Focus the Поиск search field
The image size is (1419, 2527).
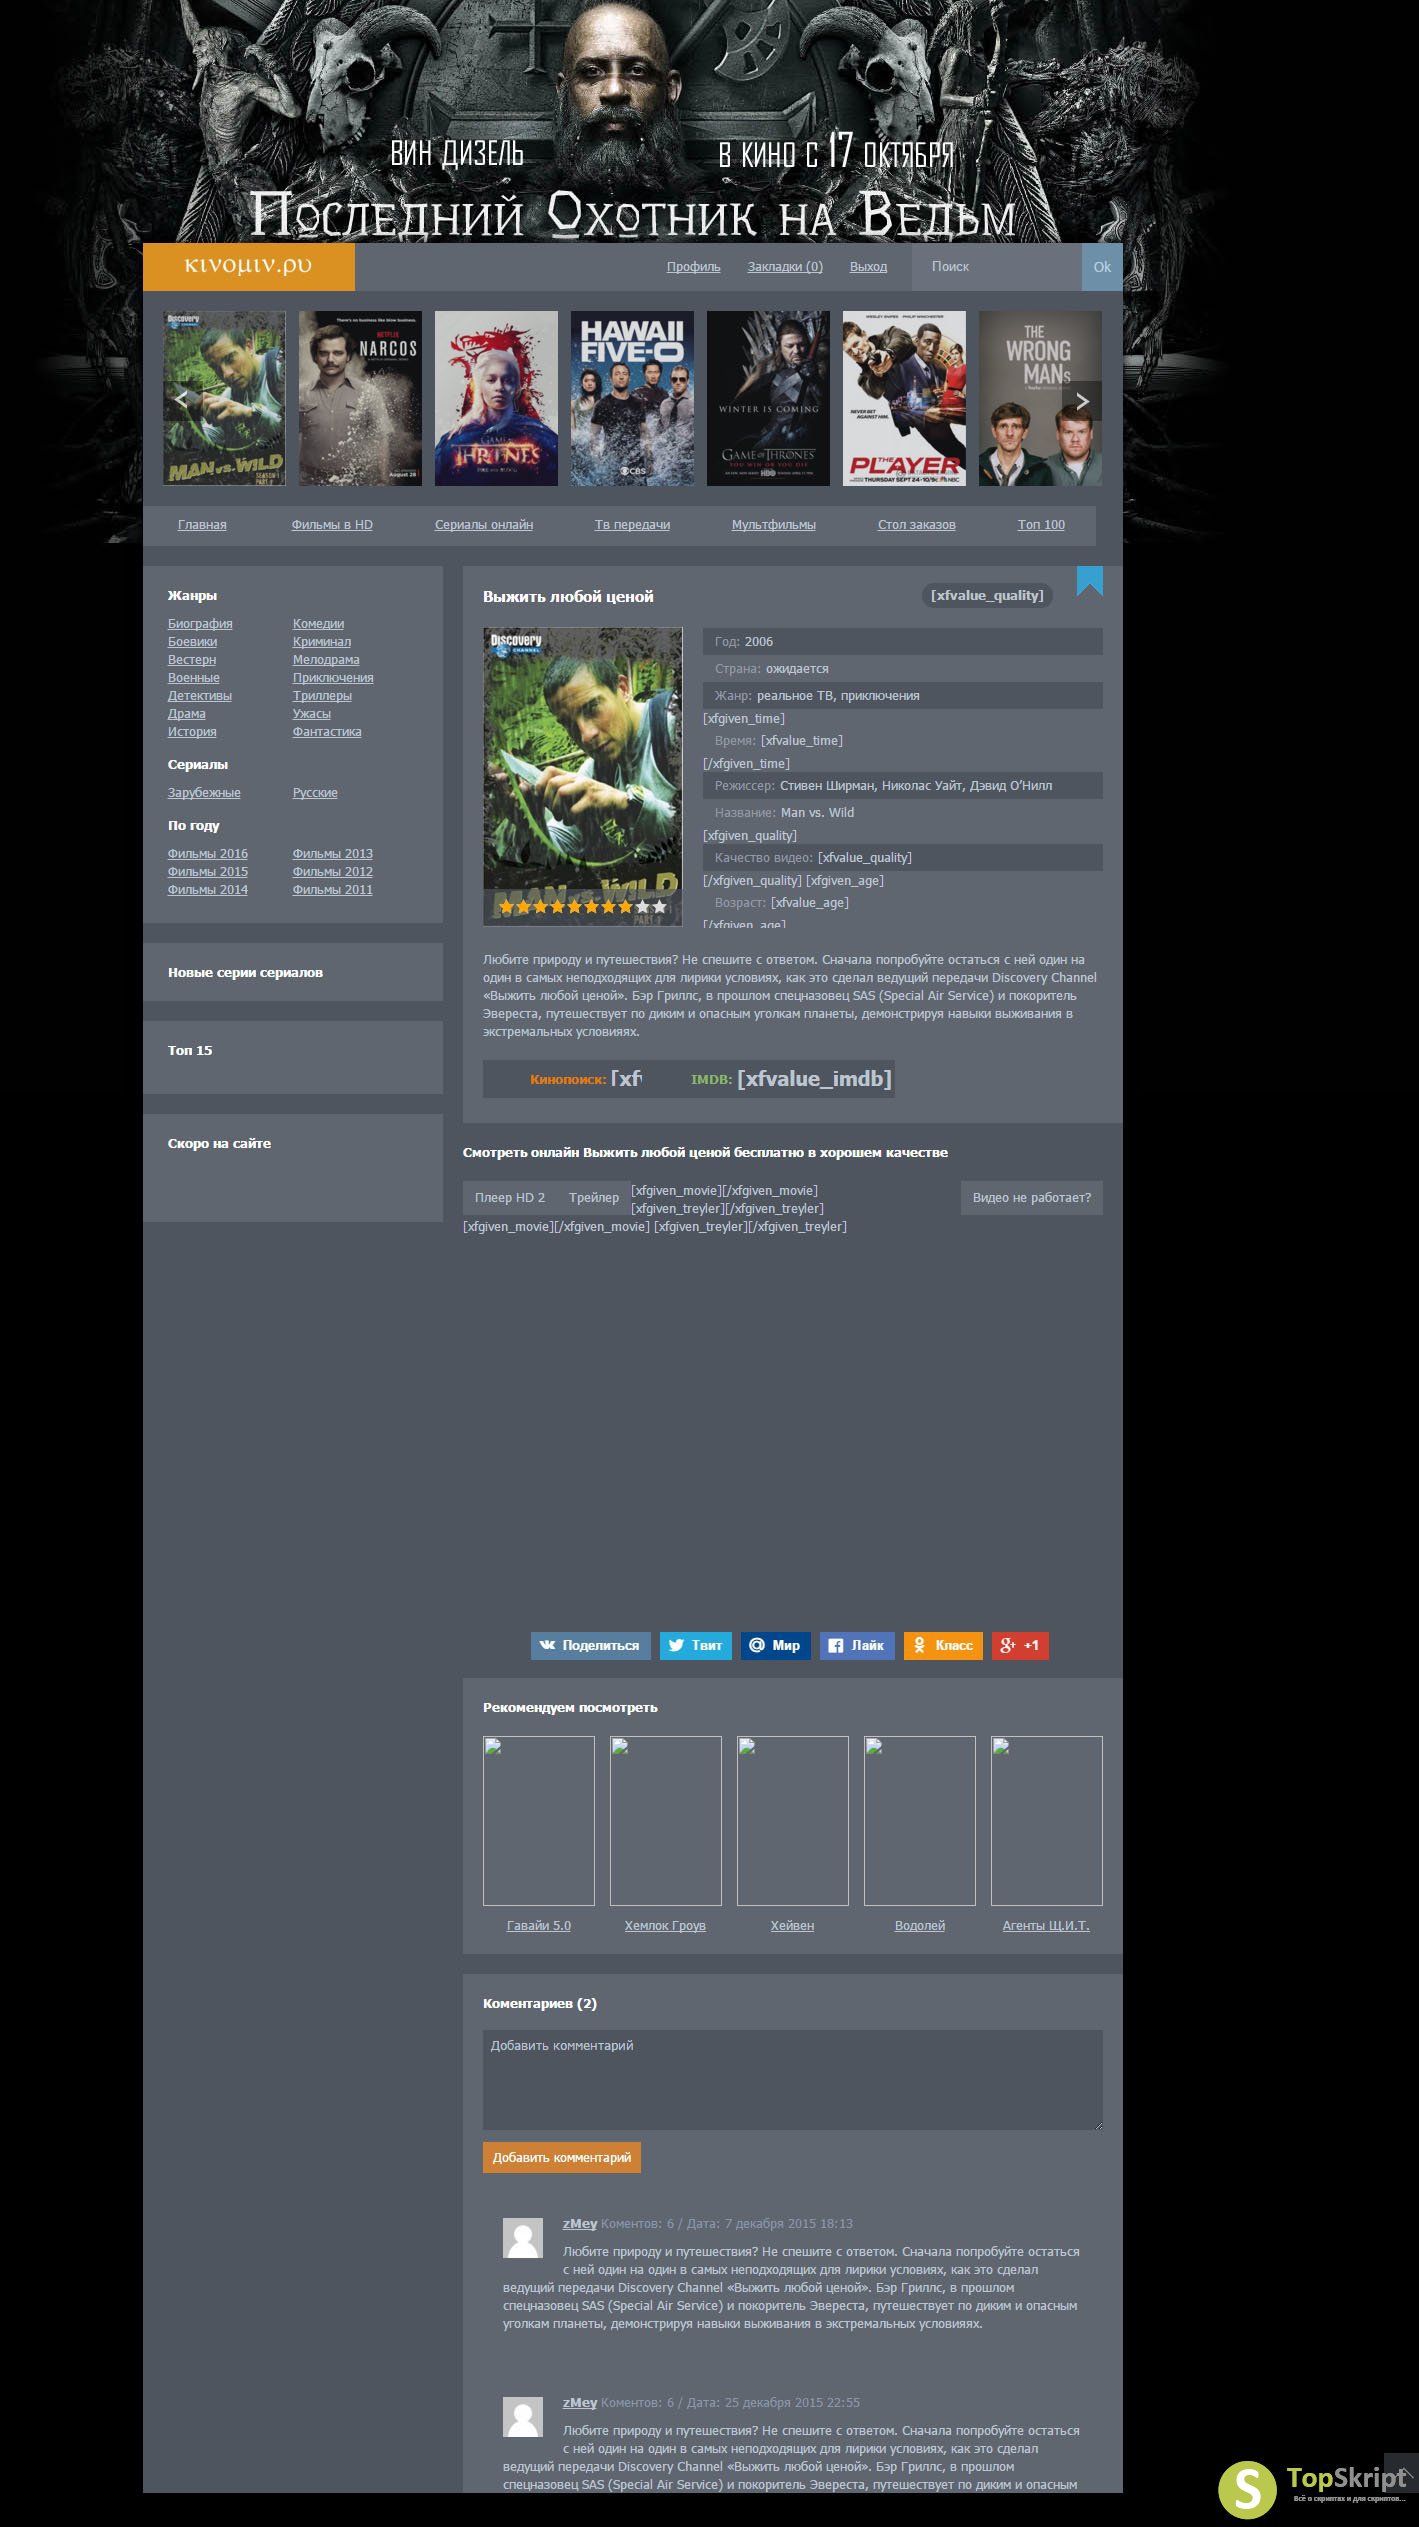pyautogui.click(x=998, y=267)
